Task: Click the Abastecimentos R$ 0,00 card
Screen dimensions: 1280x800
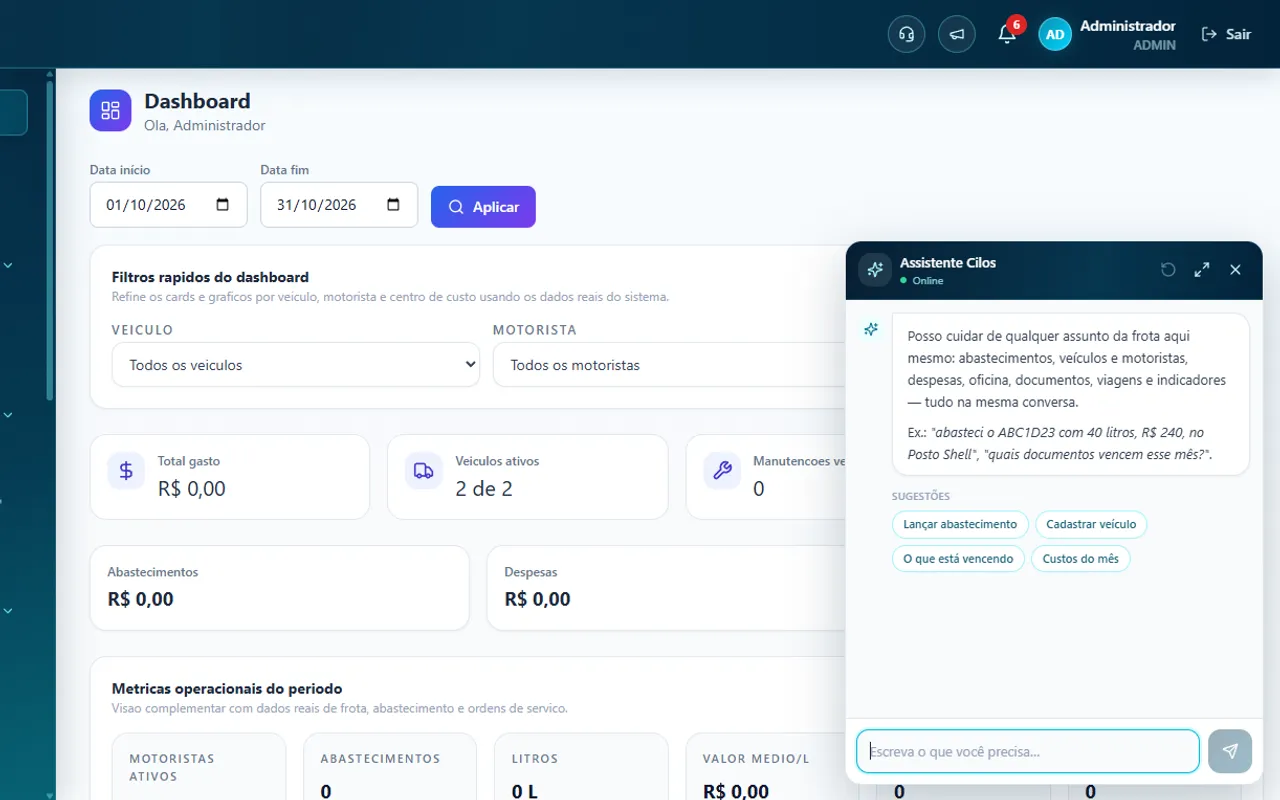Action: pyautogui.click(x=279, y=588)
